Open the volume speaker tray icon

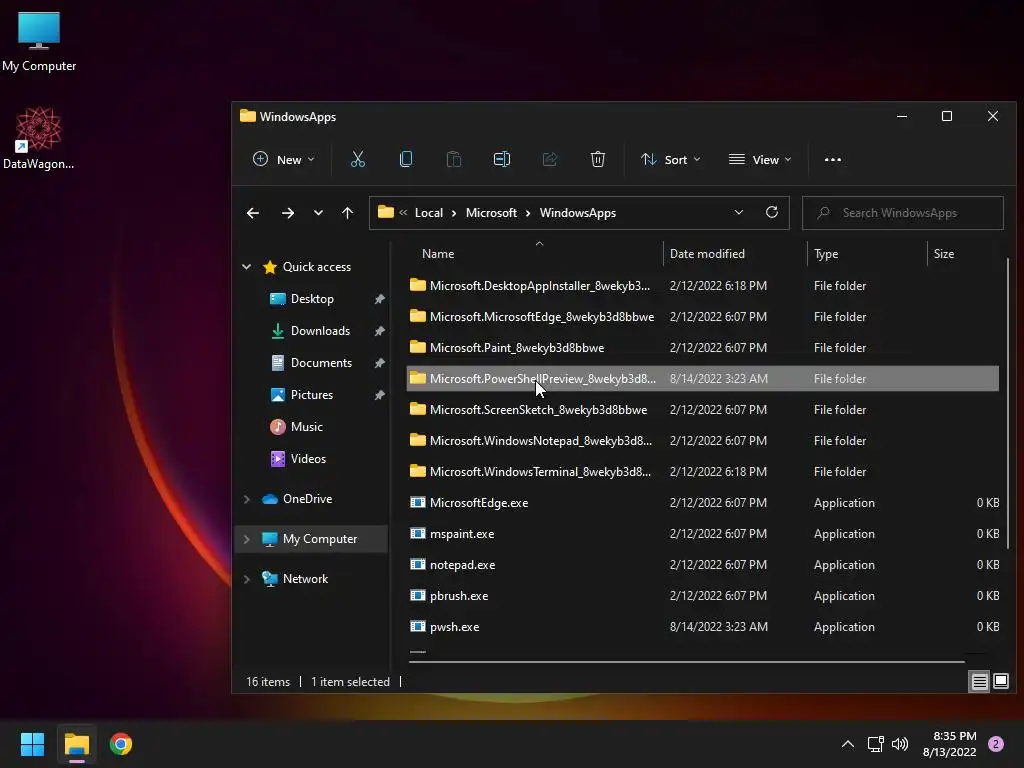[x=900, y=744]
